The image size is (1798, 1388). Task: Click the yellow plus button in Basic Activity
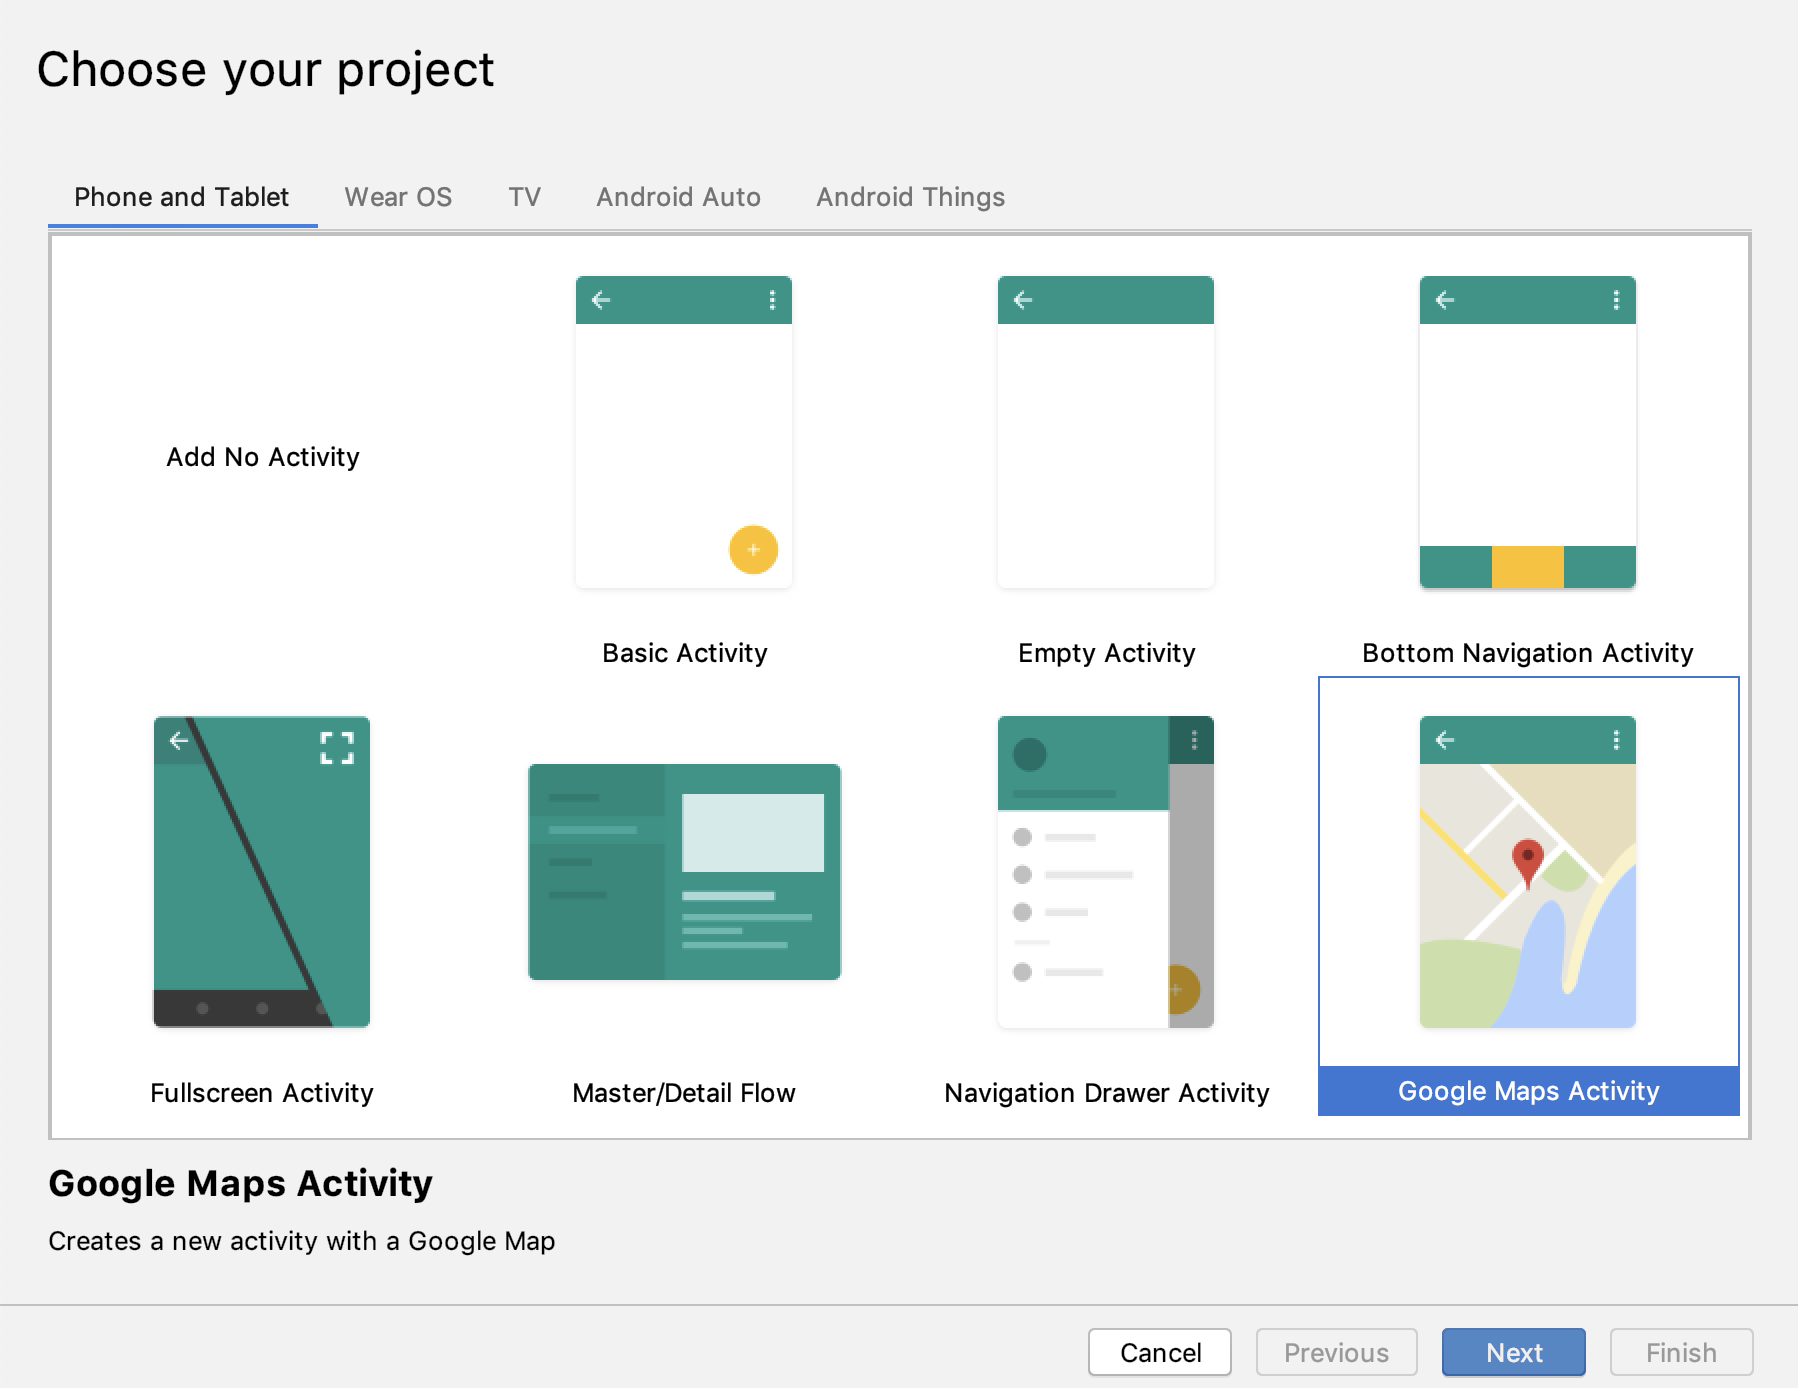pos(753,550)
